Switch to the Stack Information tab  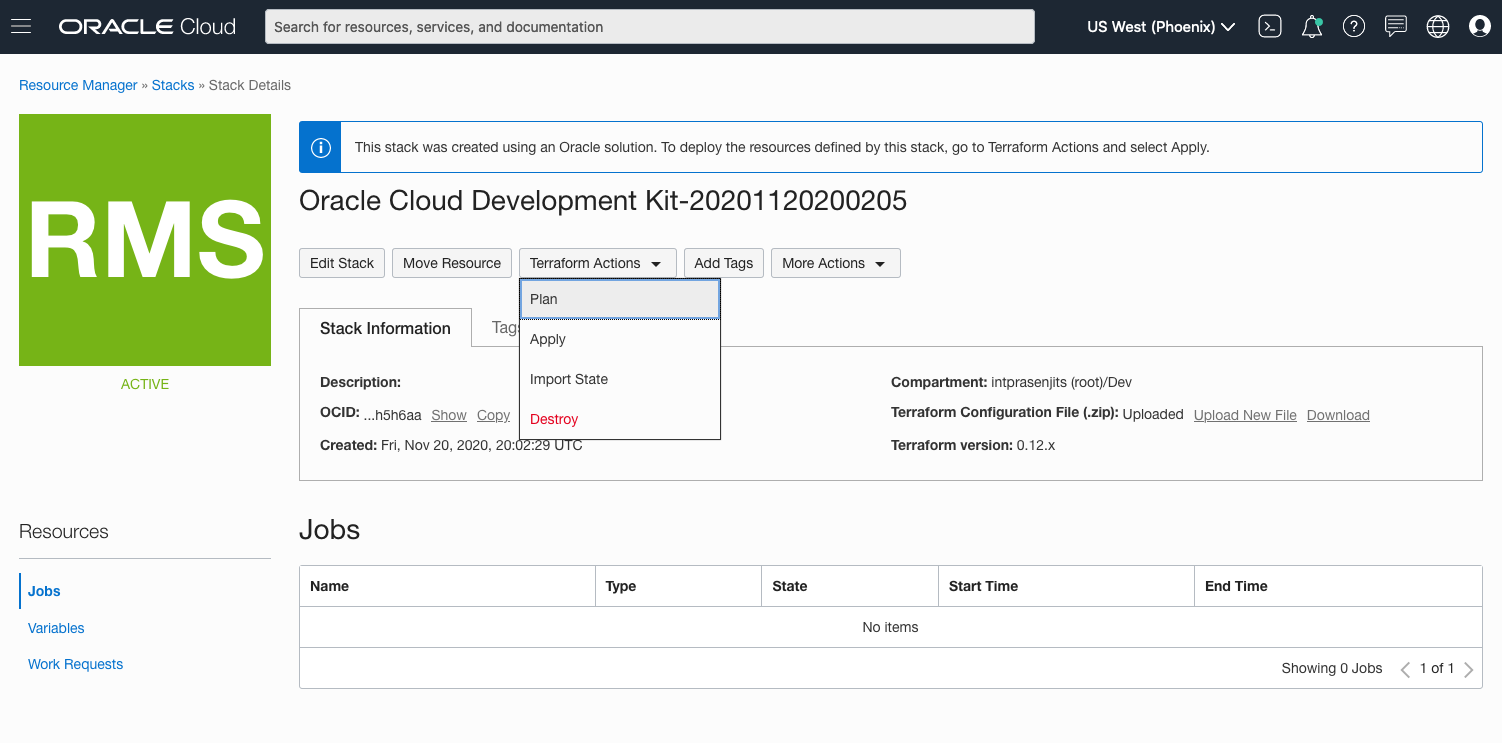coord(385,328)
